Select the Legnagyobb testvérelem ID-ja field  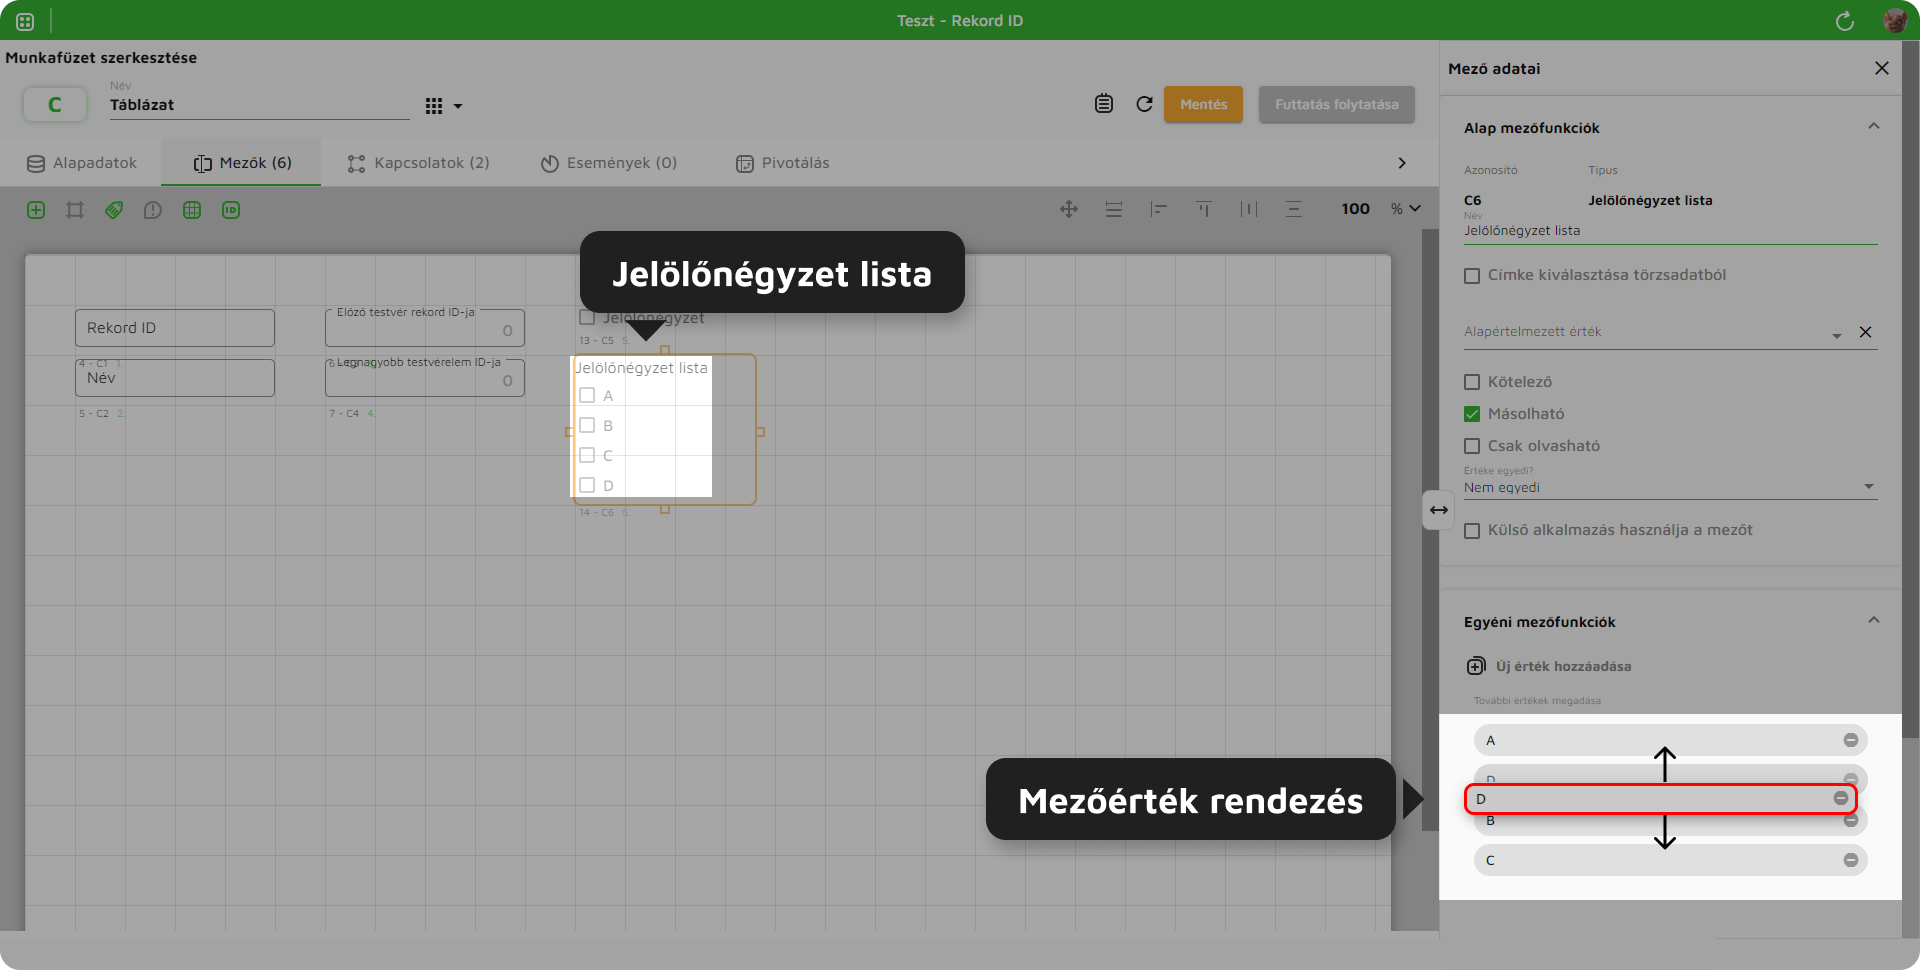(x=425, y=378)
